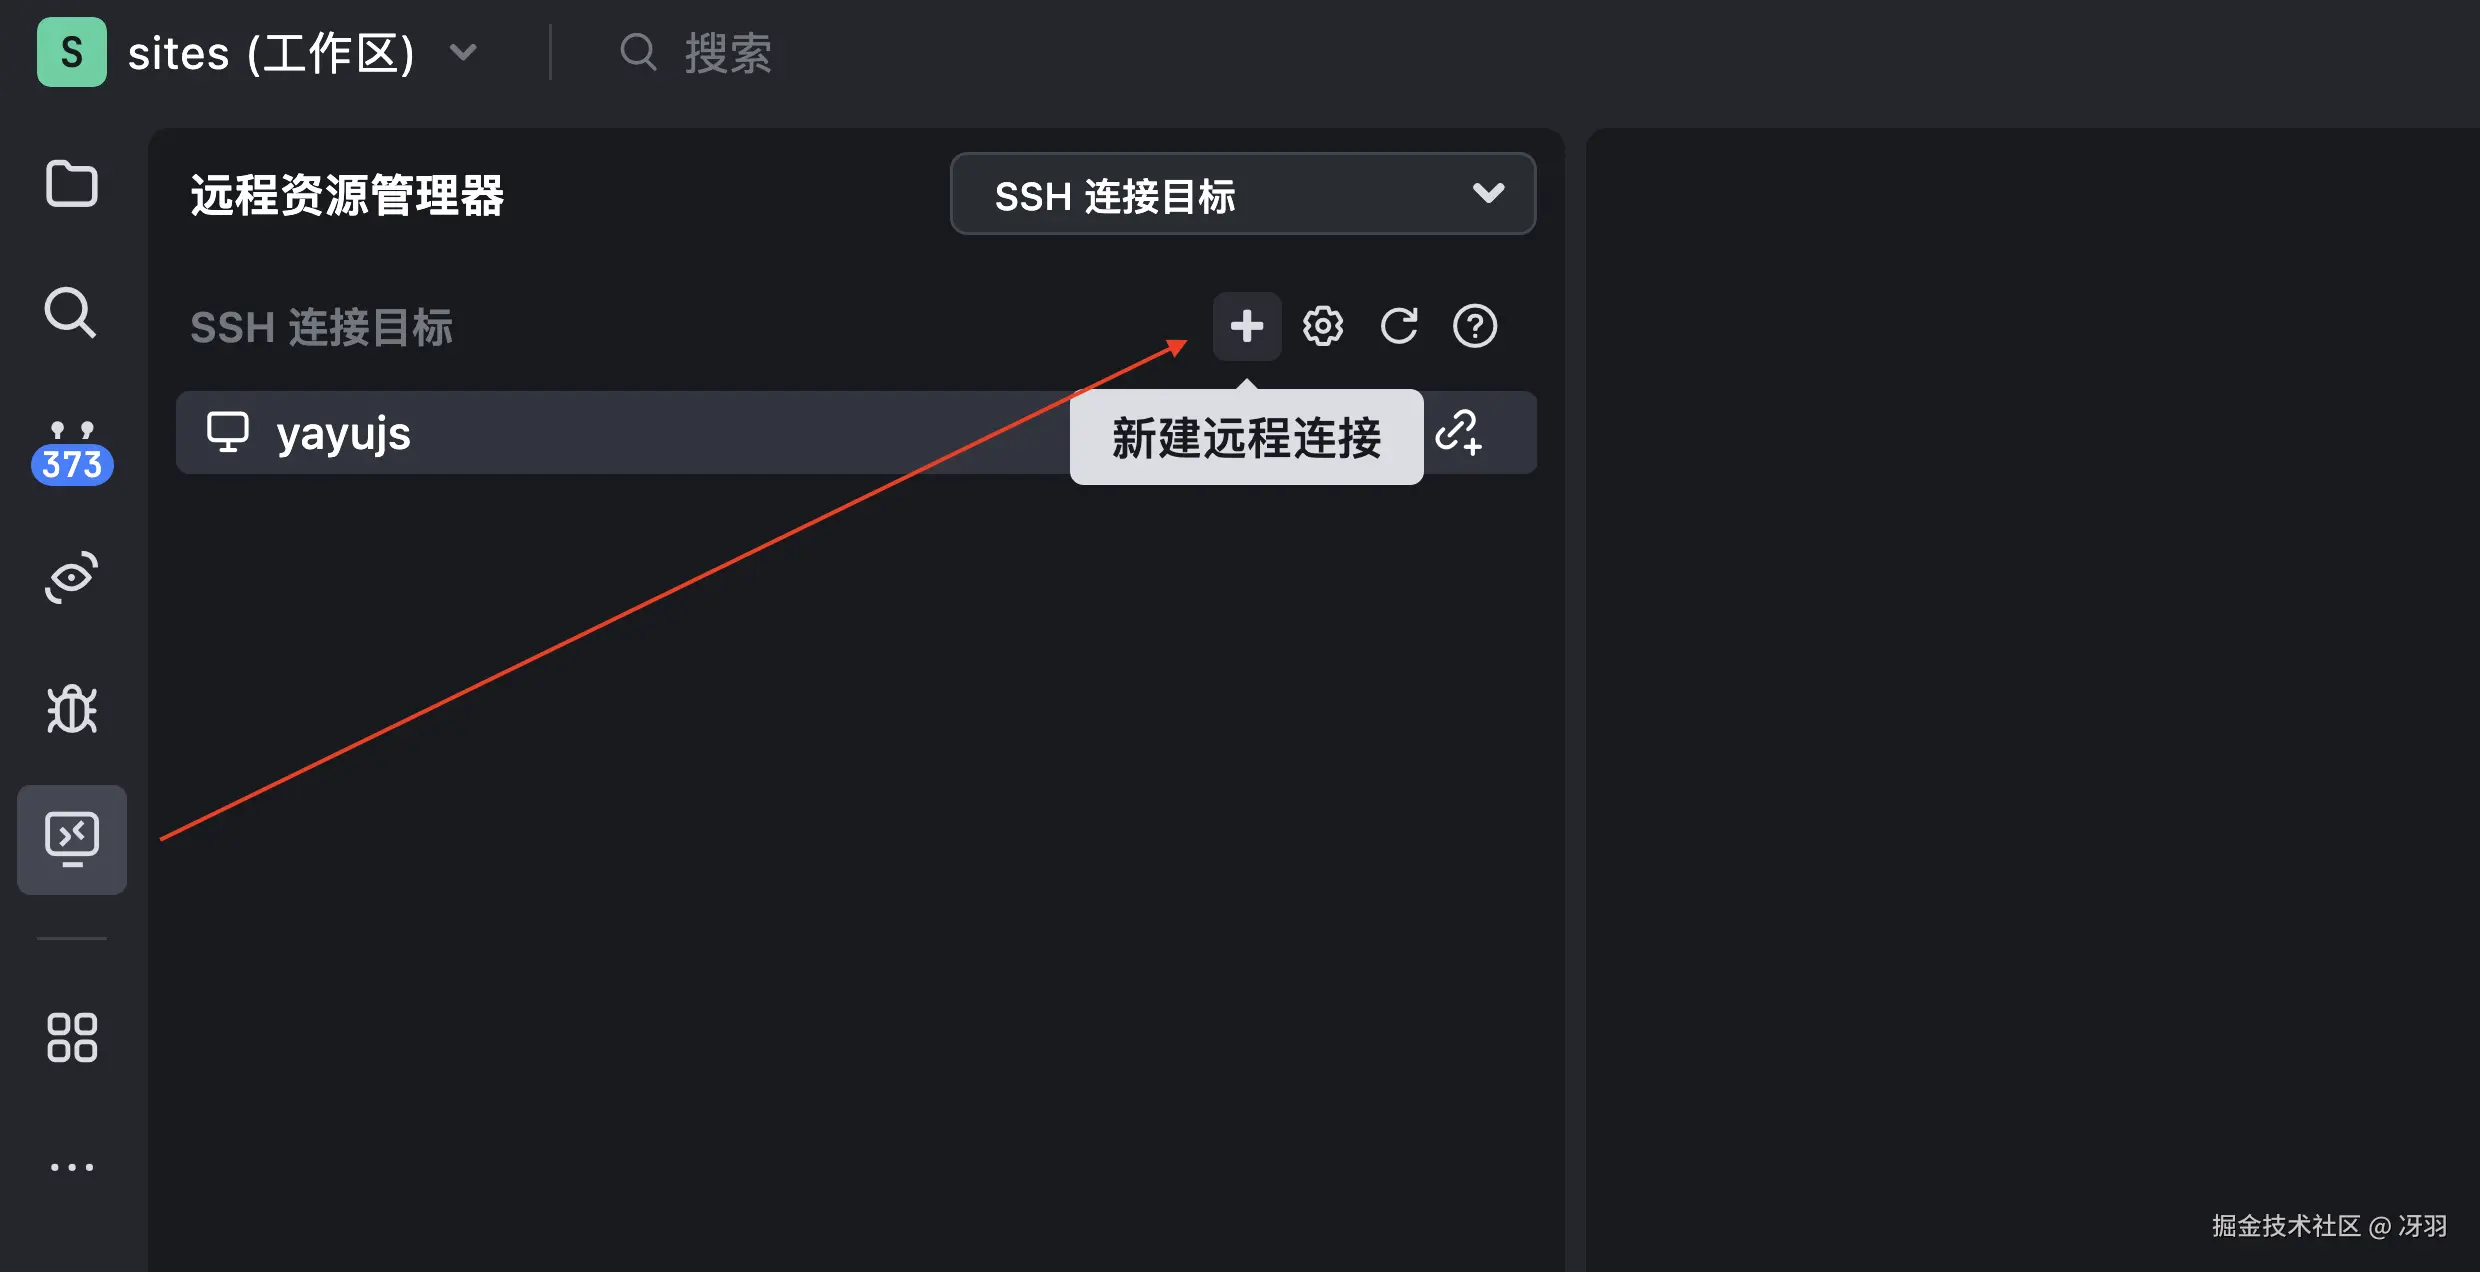Open the help question mark icon

coord(1474,326)
